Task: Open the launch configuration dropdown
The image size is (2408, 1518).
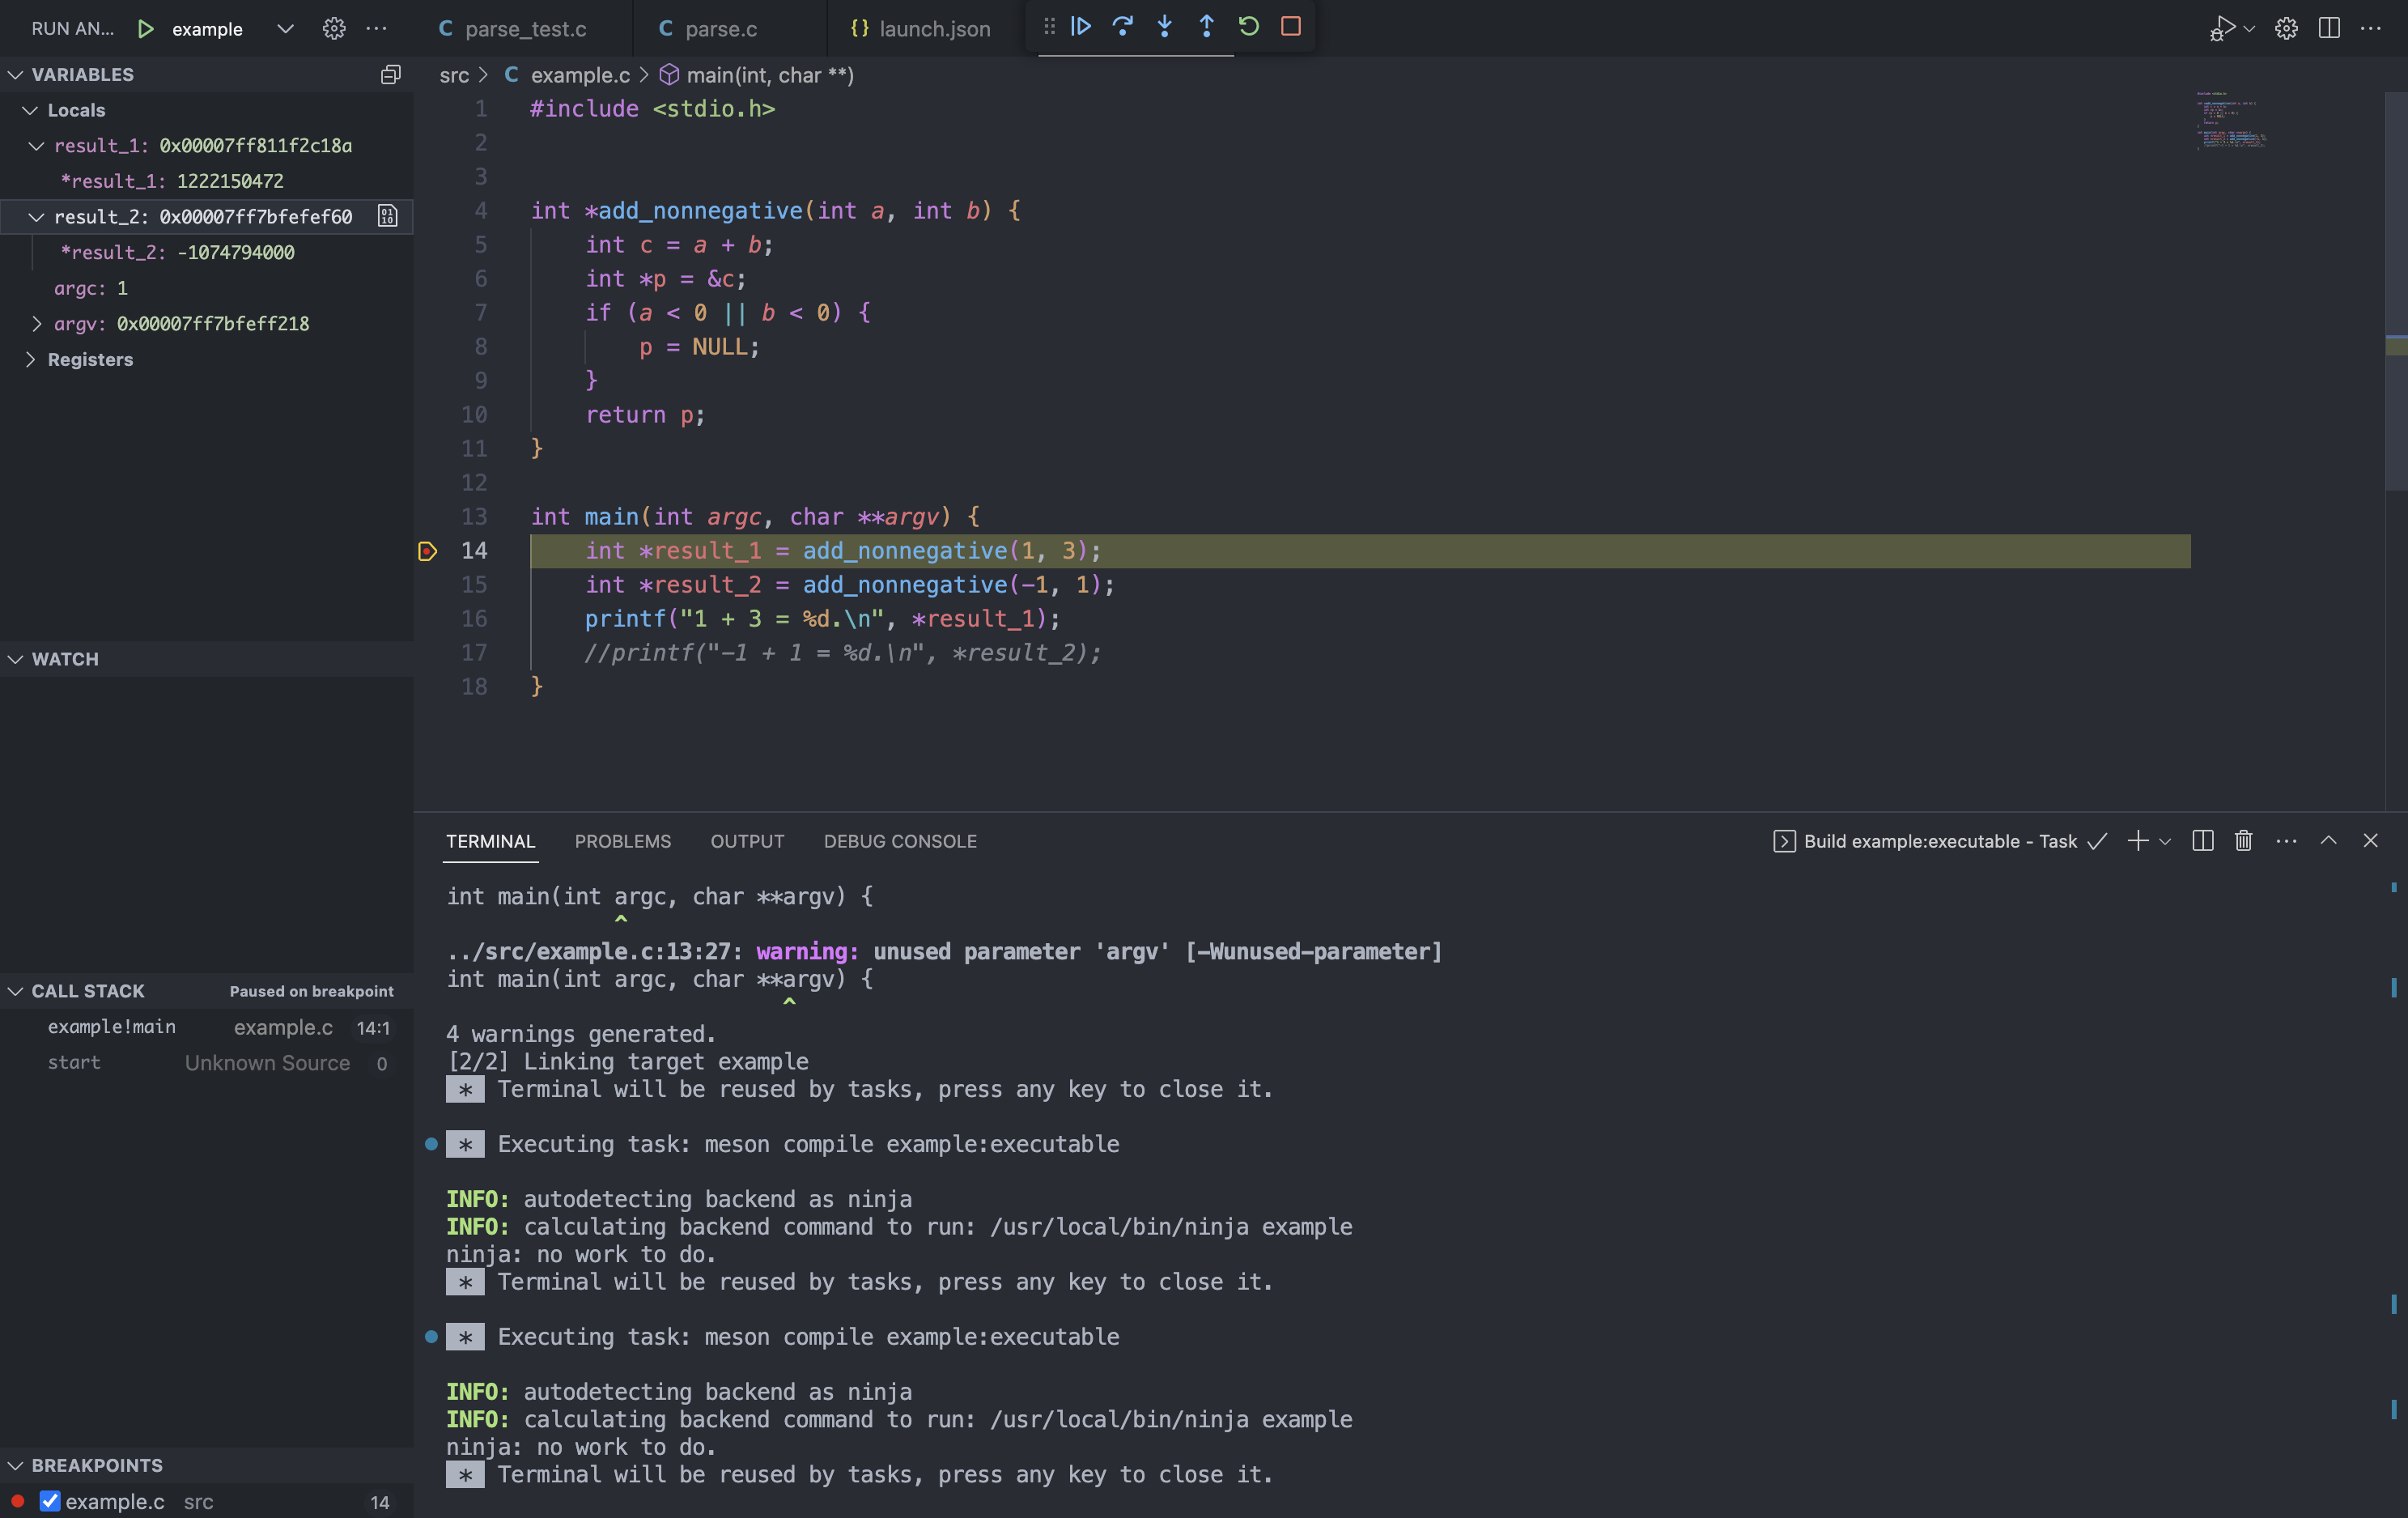Action: [x=285, y=28]
